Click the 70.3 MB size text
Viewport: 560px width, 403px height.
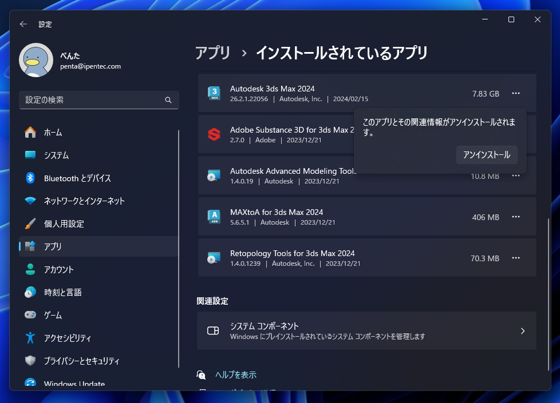pyautogui.click(x=485, y=258)
